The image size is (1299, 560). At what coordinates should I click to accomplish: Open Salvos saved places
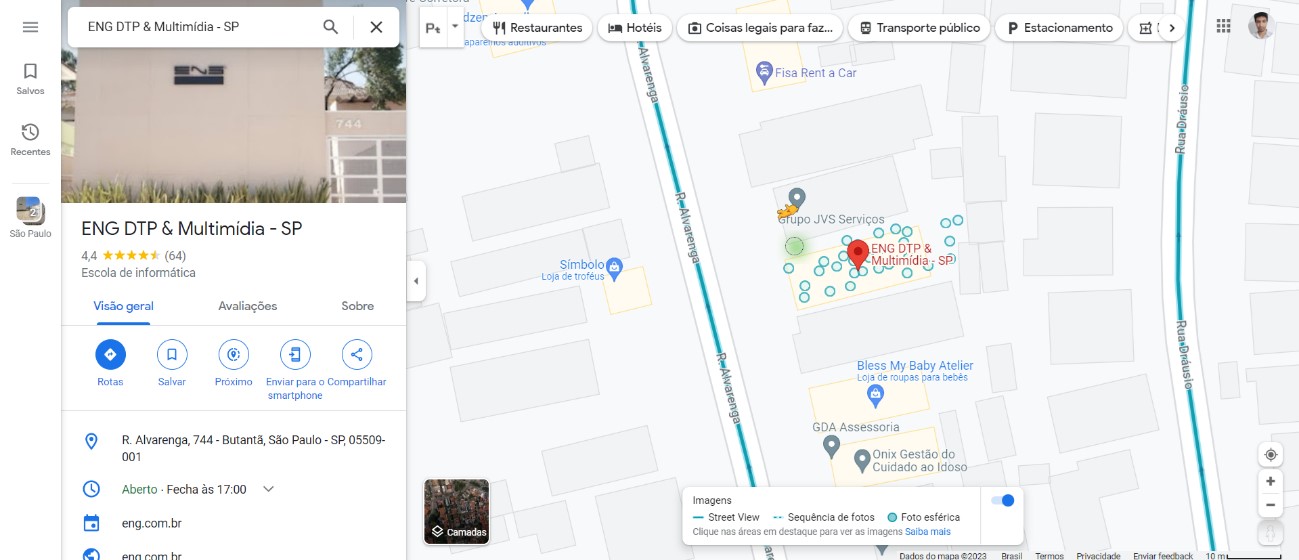tap(30, 79)
